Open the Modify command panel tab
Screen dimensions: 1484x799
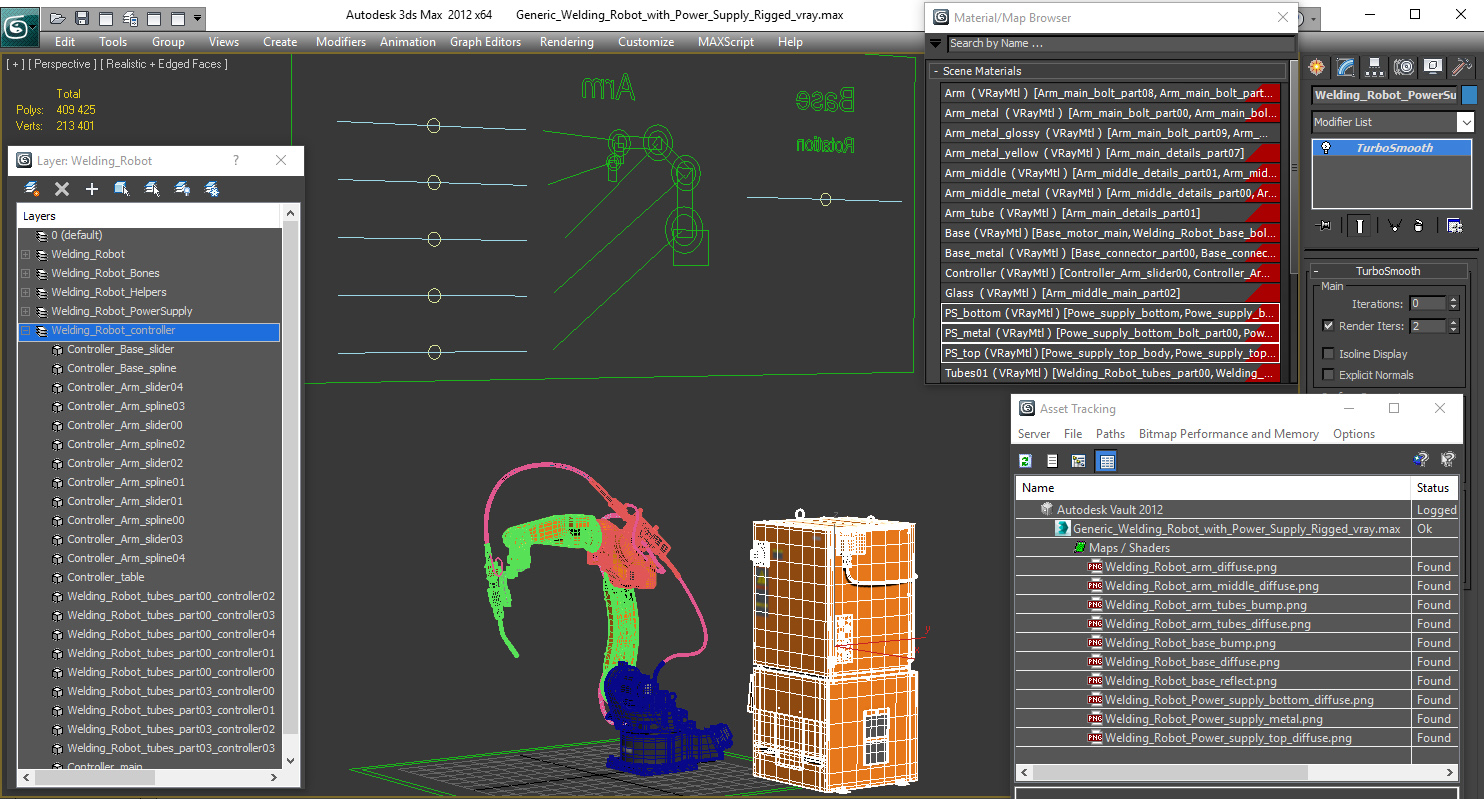pyautogui.click(x=1346, y=67)
